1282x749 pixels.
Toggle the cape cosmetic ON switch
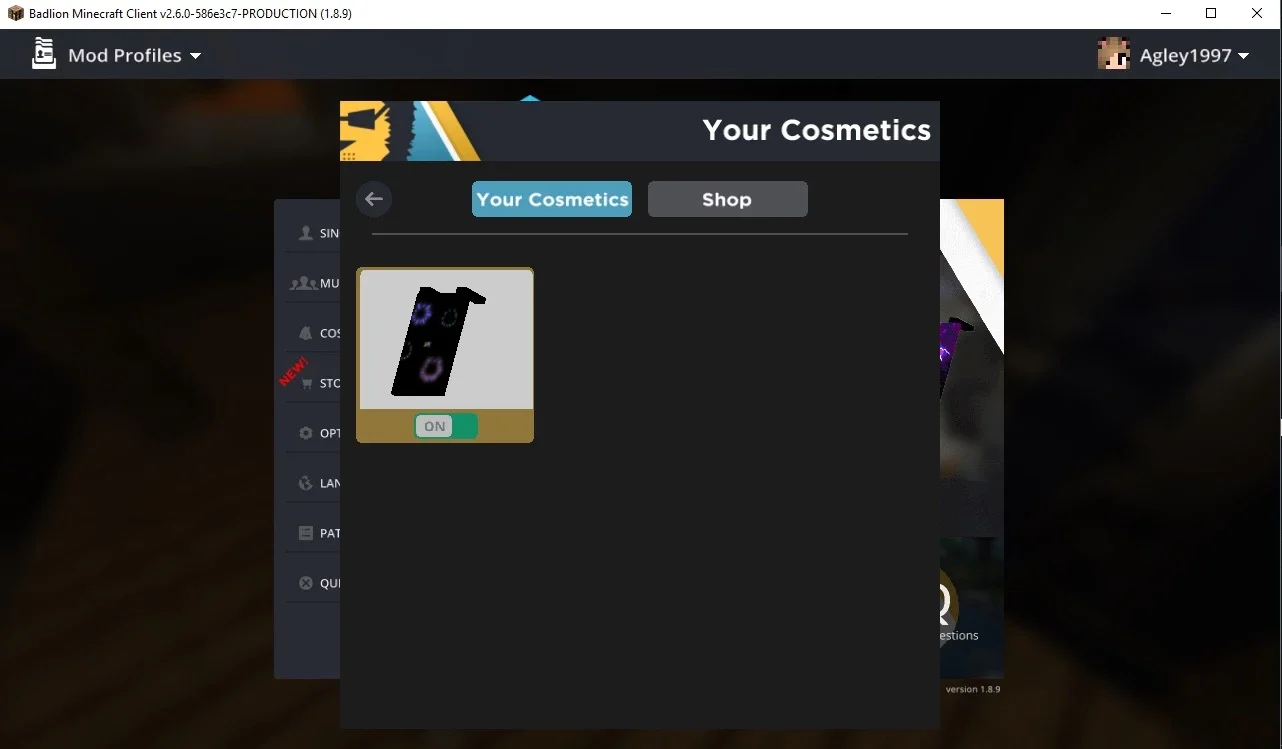(446, 426)
